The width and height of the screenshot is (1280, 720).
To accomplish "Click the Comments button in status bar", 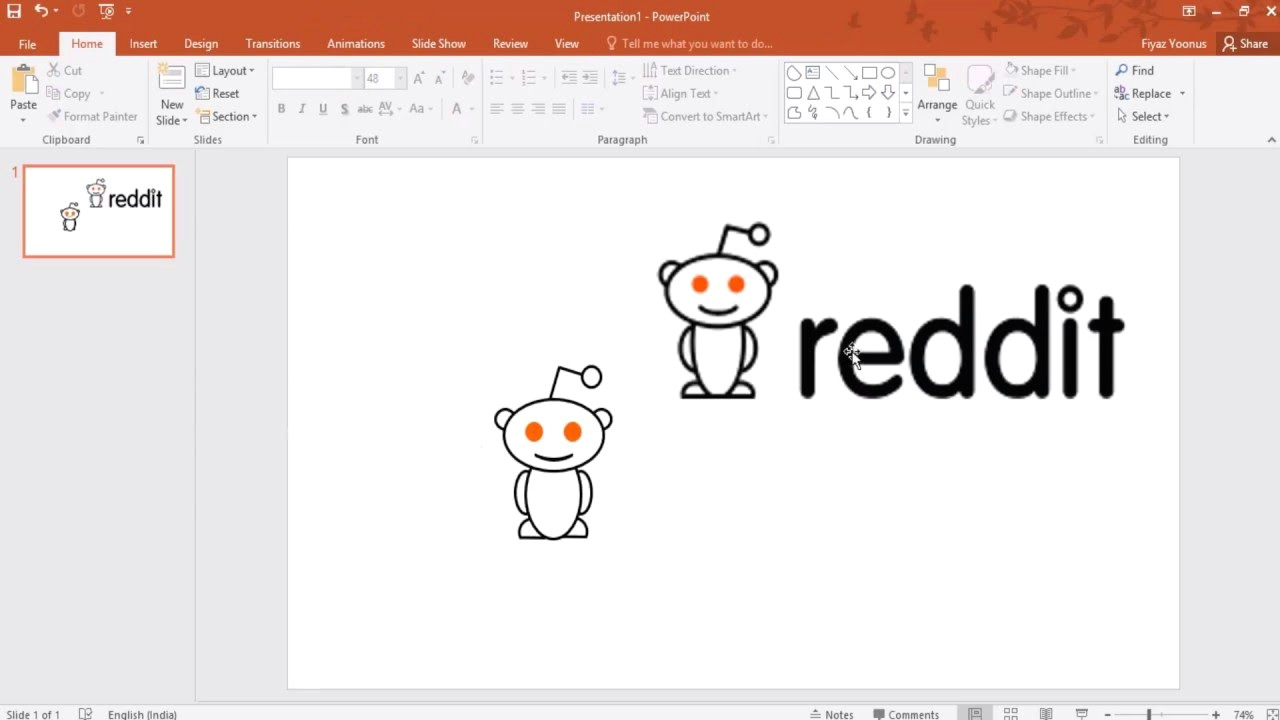I will click(x=906, y=714).
